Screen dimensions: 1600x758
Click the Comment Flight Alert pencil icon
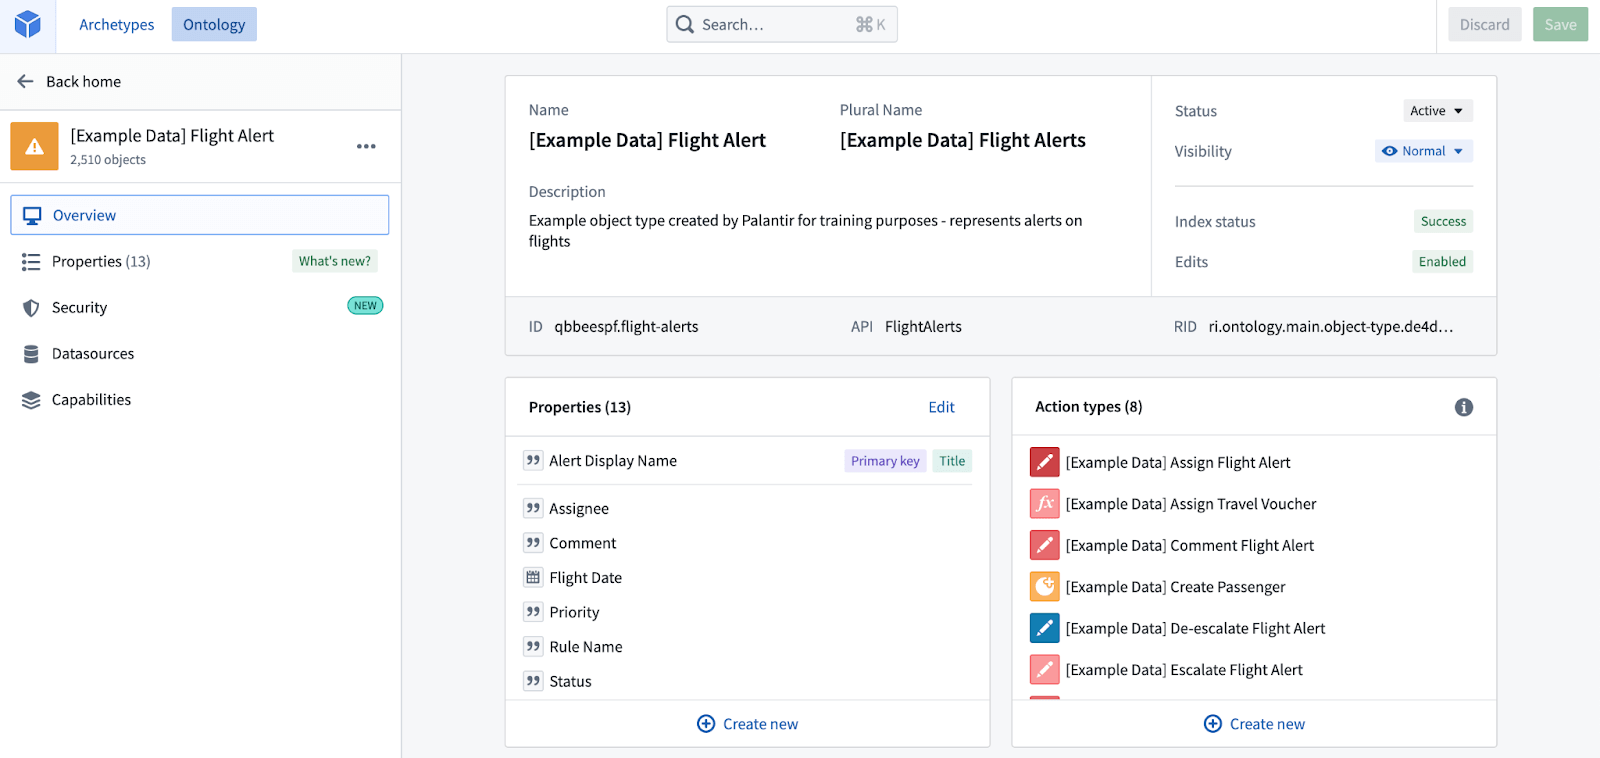coord(1044,545)
